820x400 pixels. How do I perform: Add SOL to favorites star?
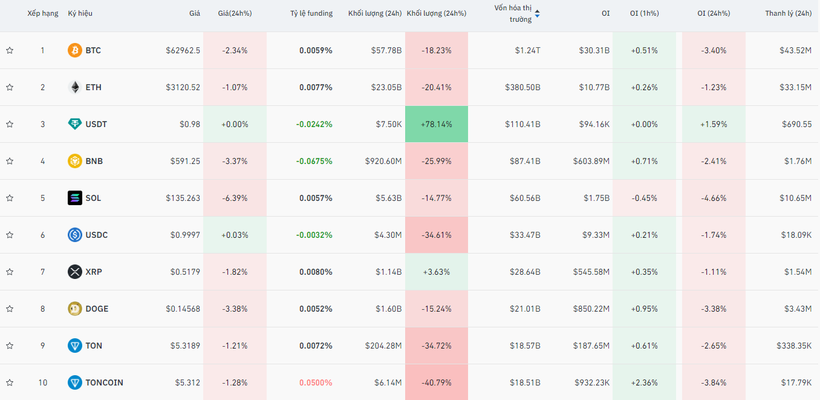(x=9, y=198)
